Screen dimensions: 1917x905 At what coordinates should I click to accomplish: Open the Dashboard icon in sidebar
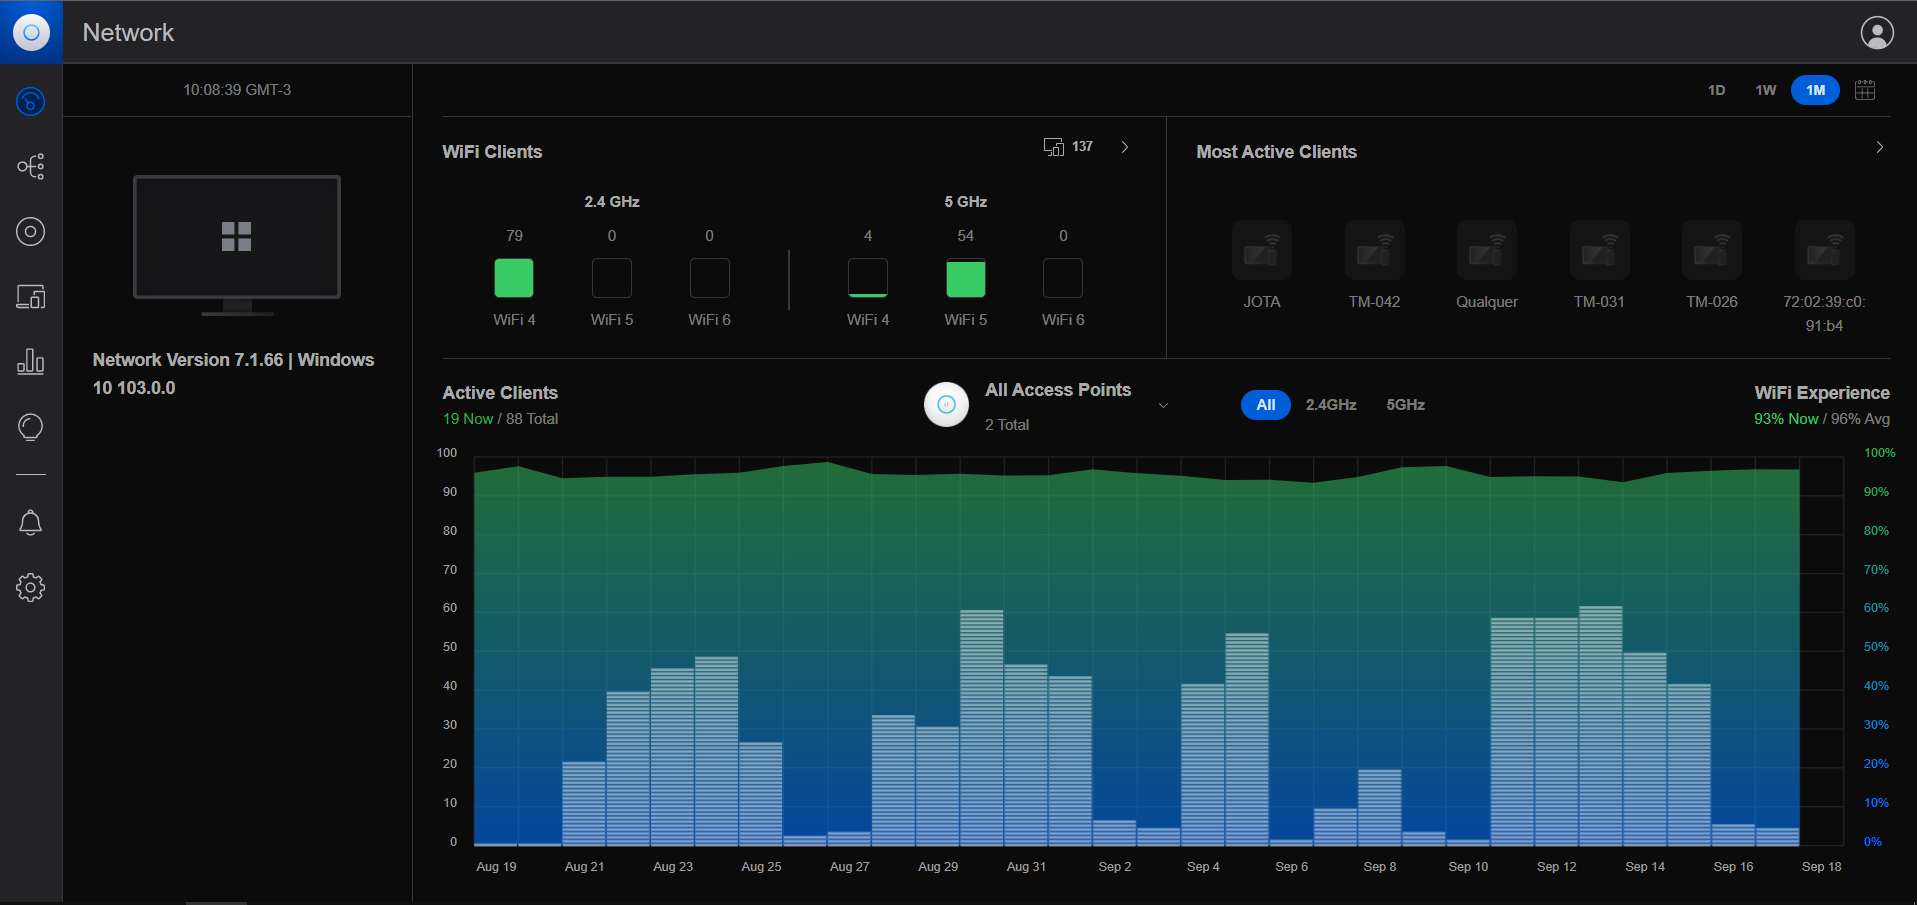31,101
